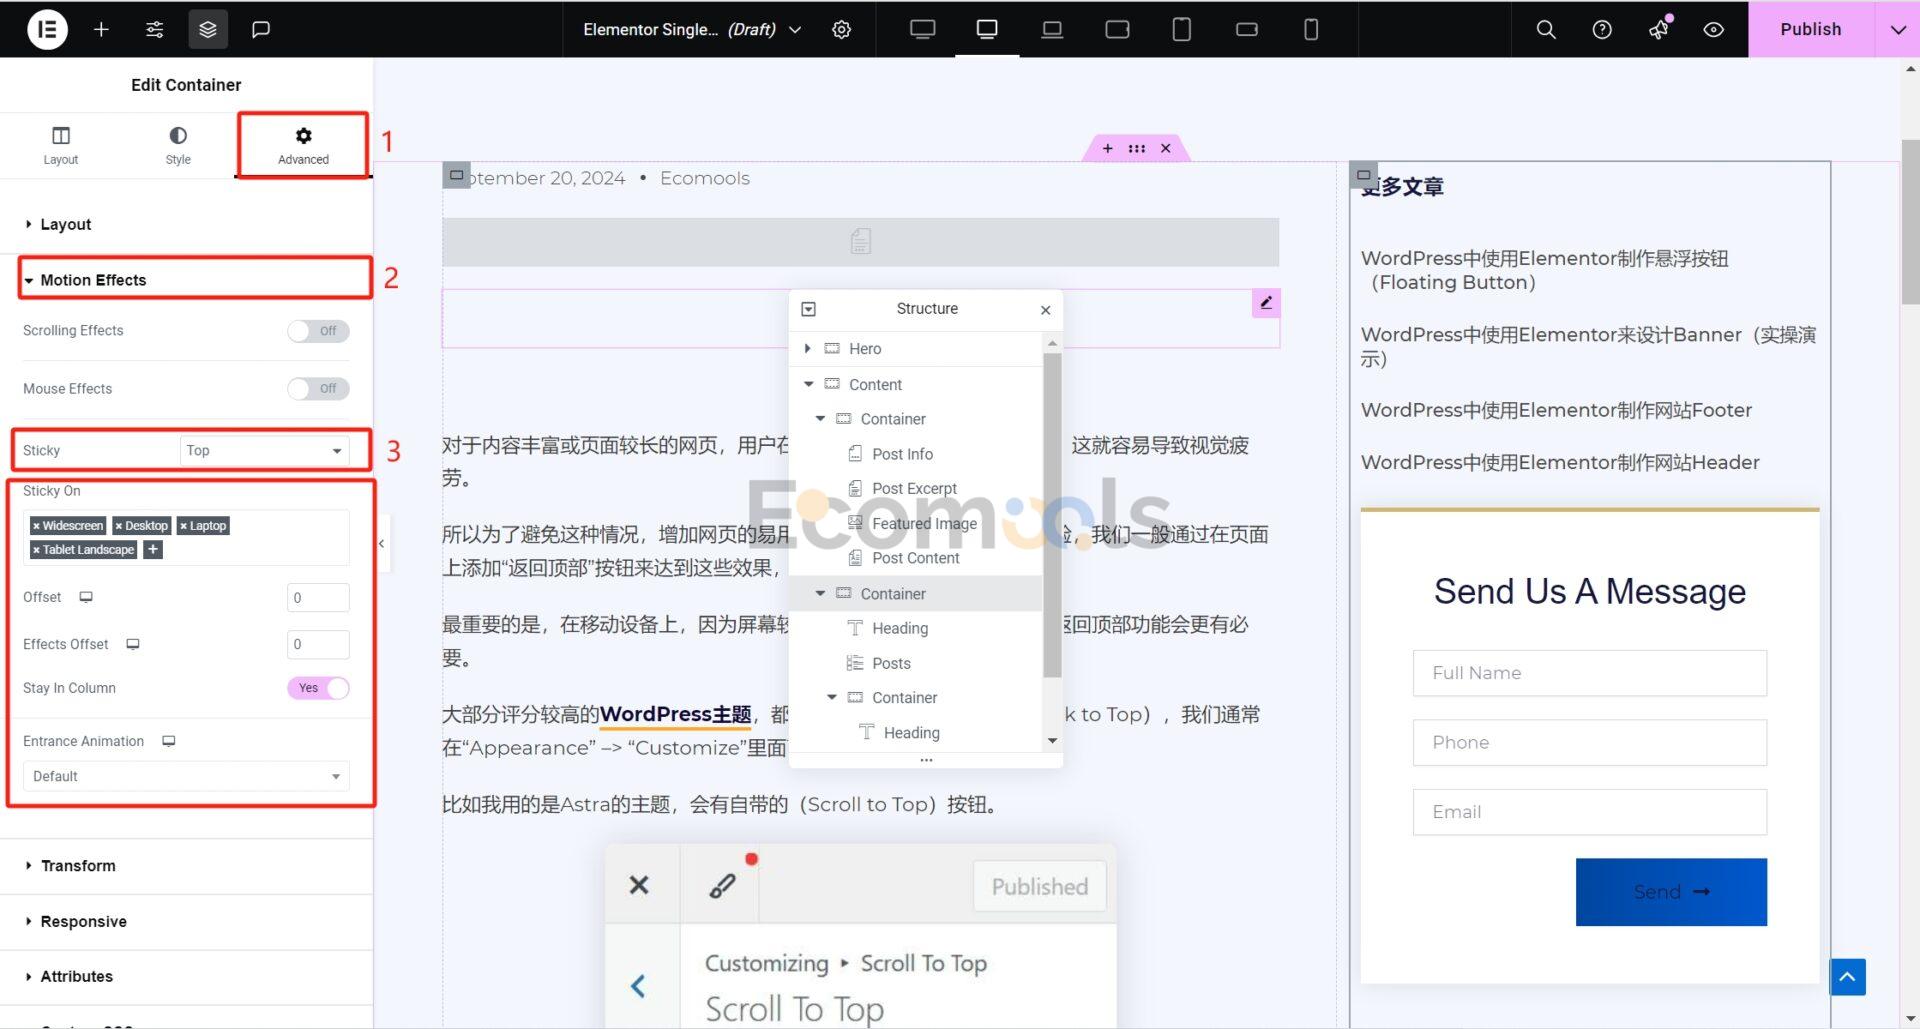Open document title dropdown chevron
1920x1029 pixels.
point(795,29)
